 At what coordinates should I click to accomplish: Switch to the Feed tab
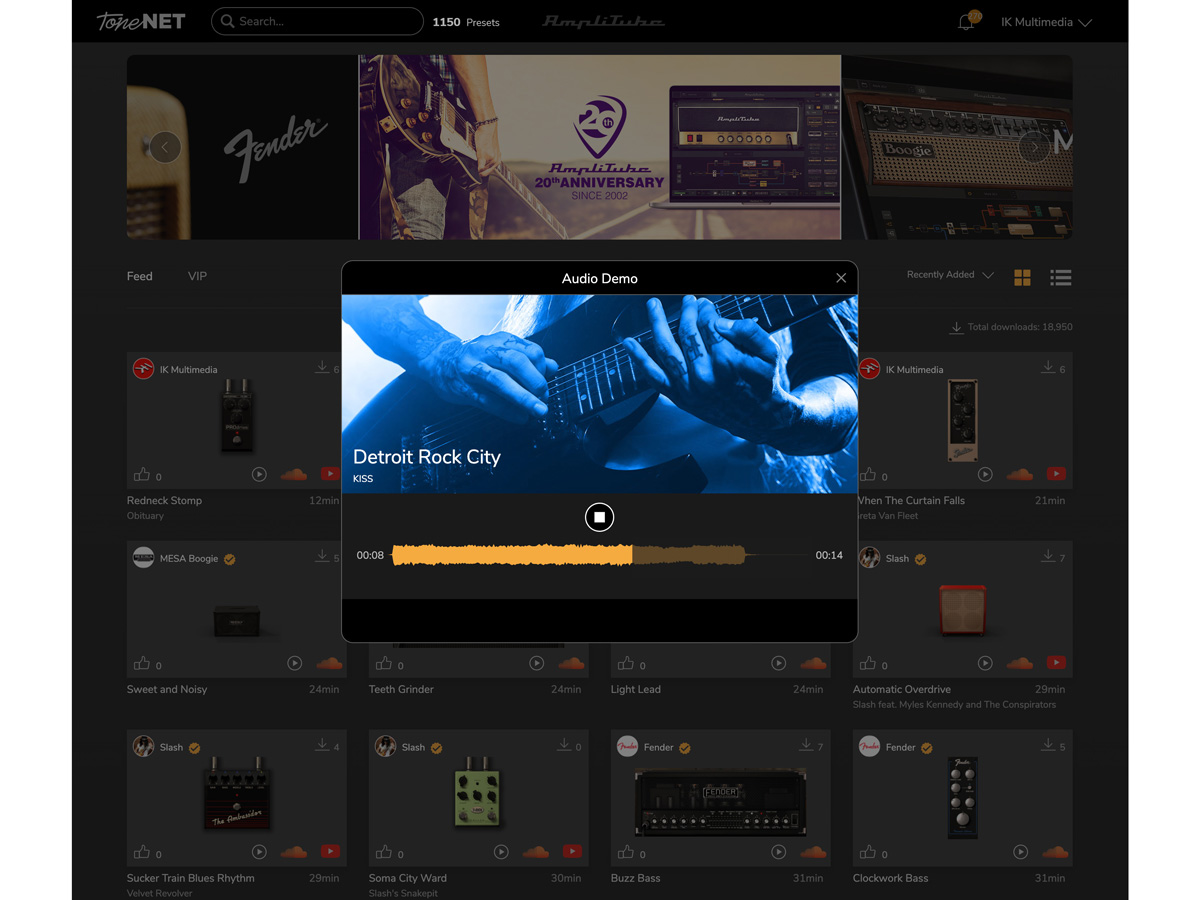[x=140, y=276]
